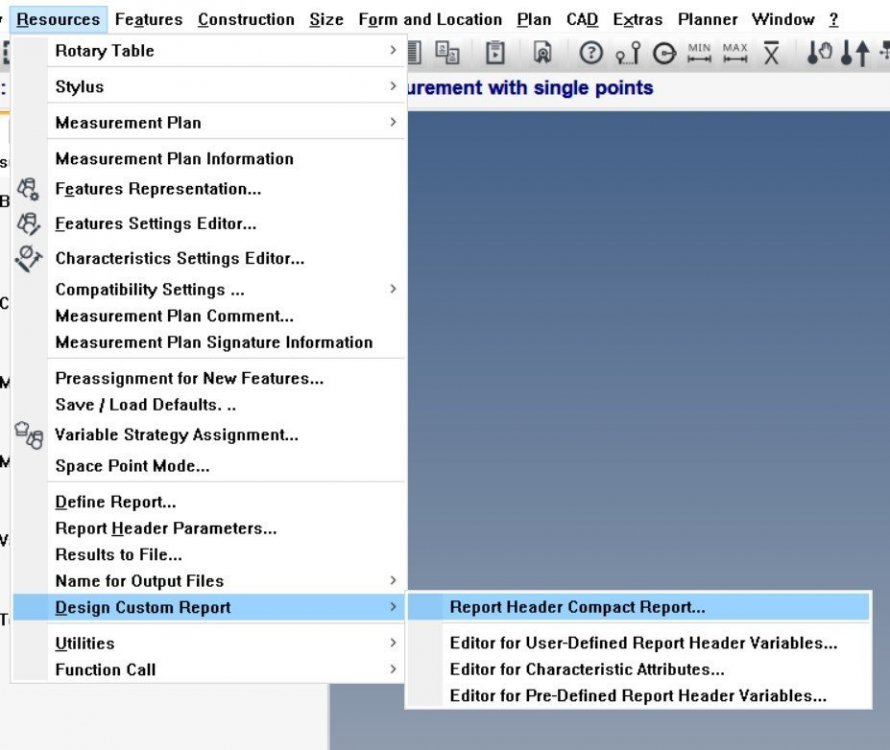This screenshot has height=750, width=890.
Task: Open the clipboard report toolbar icon
Action: (x=494, y=53)
